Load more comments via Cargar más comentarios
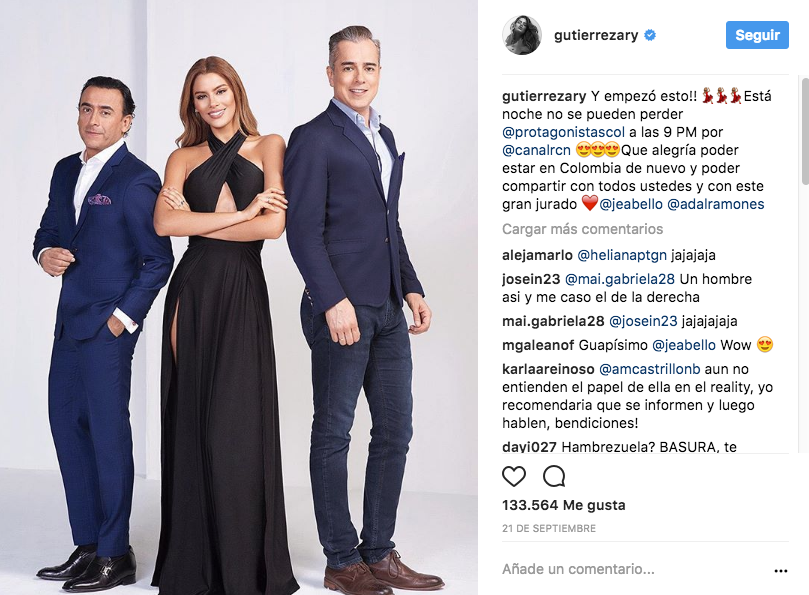 coord(583,229)
